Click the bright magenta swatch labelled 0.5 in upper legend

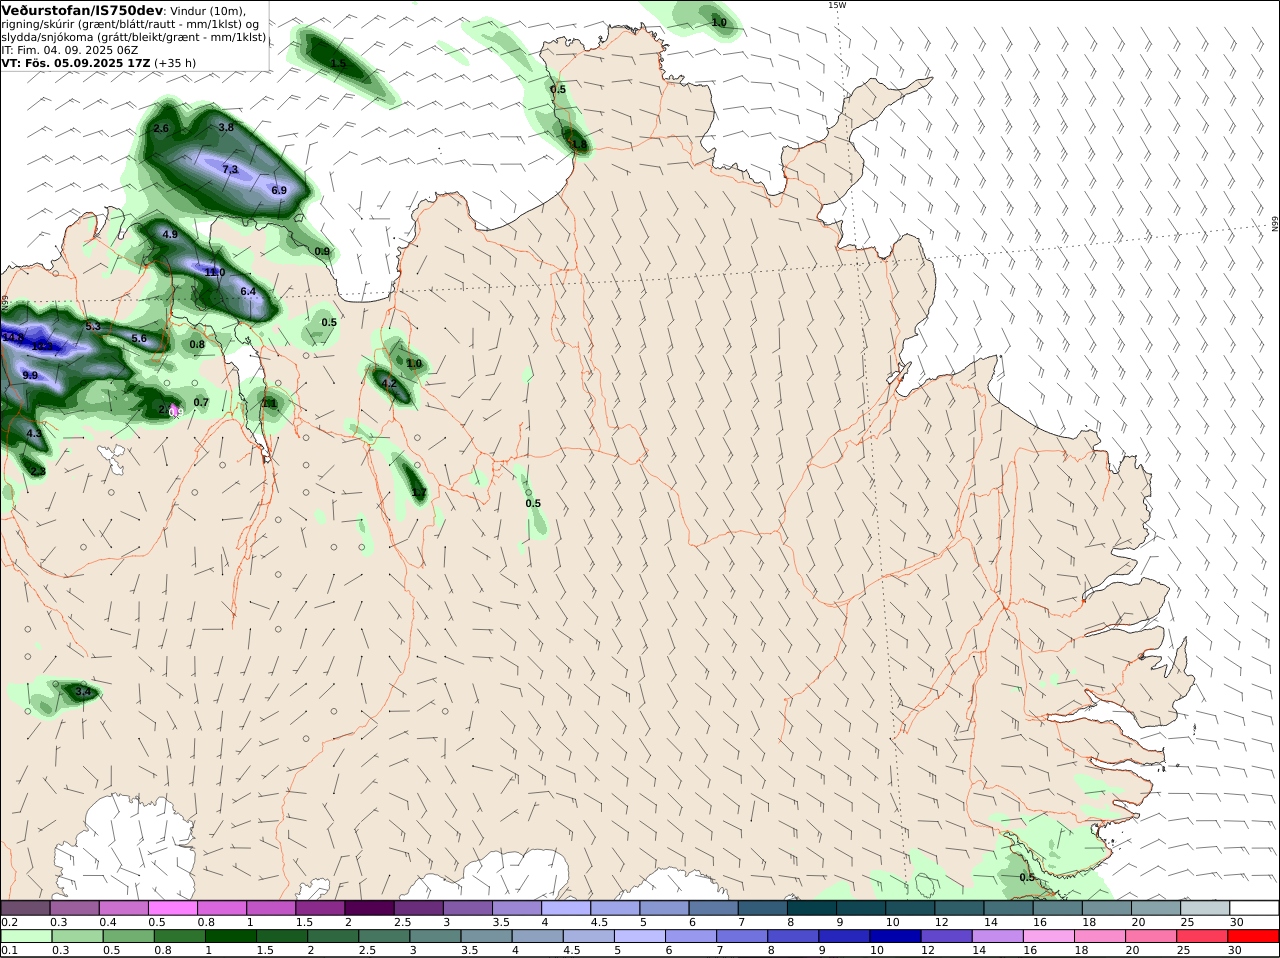[172, 907]
